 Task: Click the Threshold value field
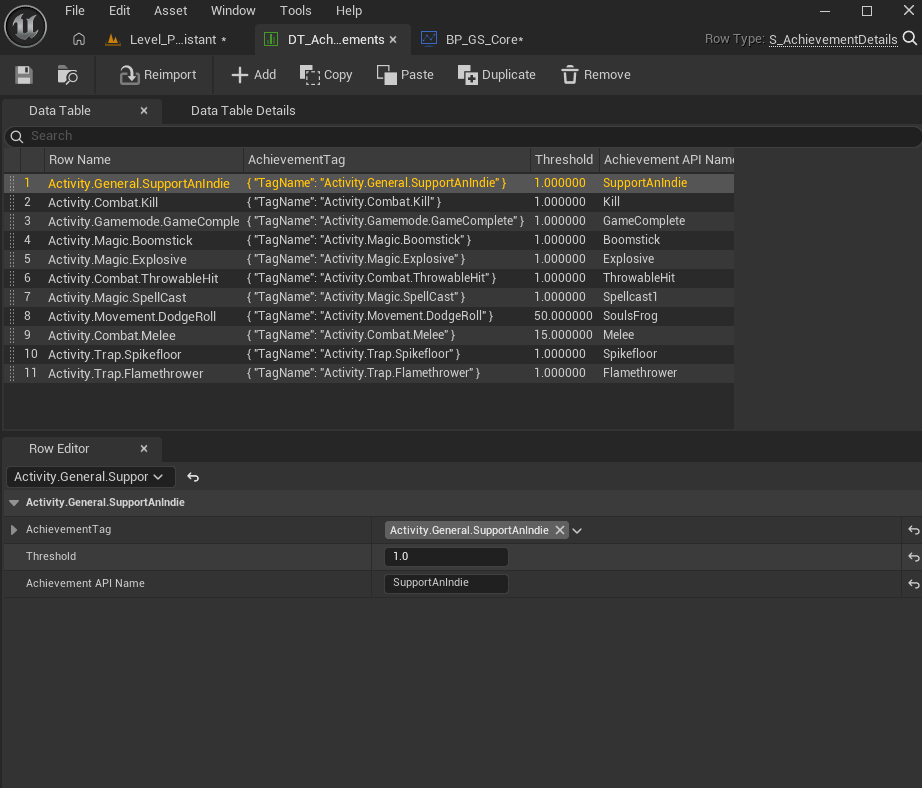[x=446, y=557]
